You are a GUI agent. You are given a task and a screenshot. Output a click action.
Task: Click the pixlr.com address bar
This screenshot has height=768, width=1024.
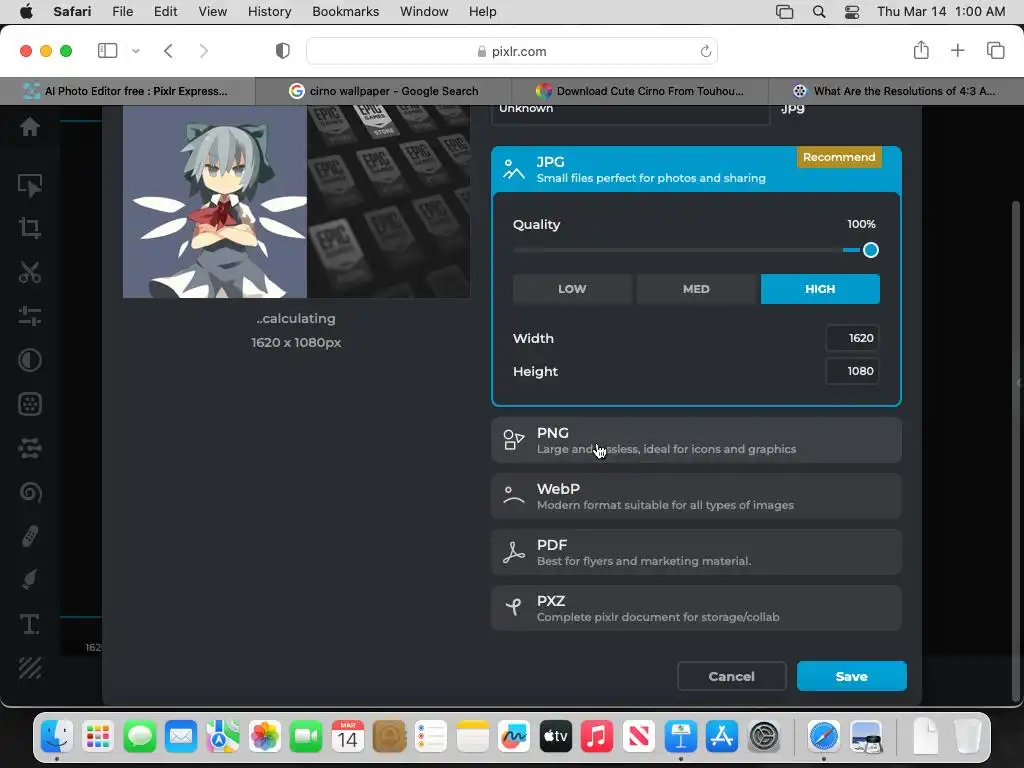click(512, 51)
